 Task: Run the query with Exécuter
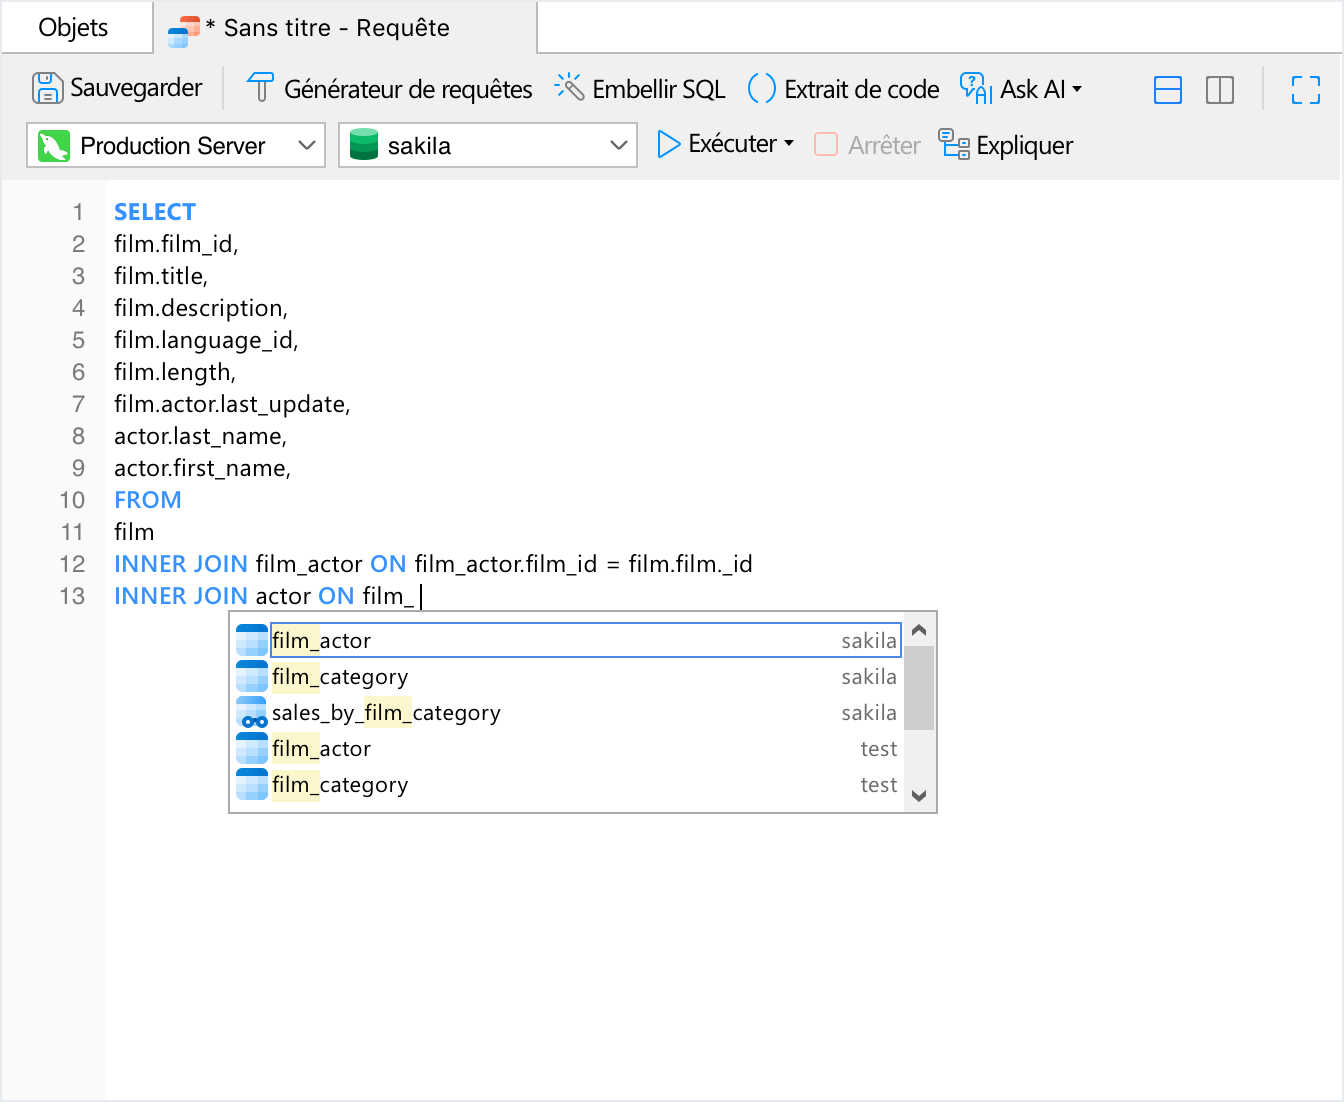[x=716, y=145]
